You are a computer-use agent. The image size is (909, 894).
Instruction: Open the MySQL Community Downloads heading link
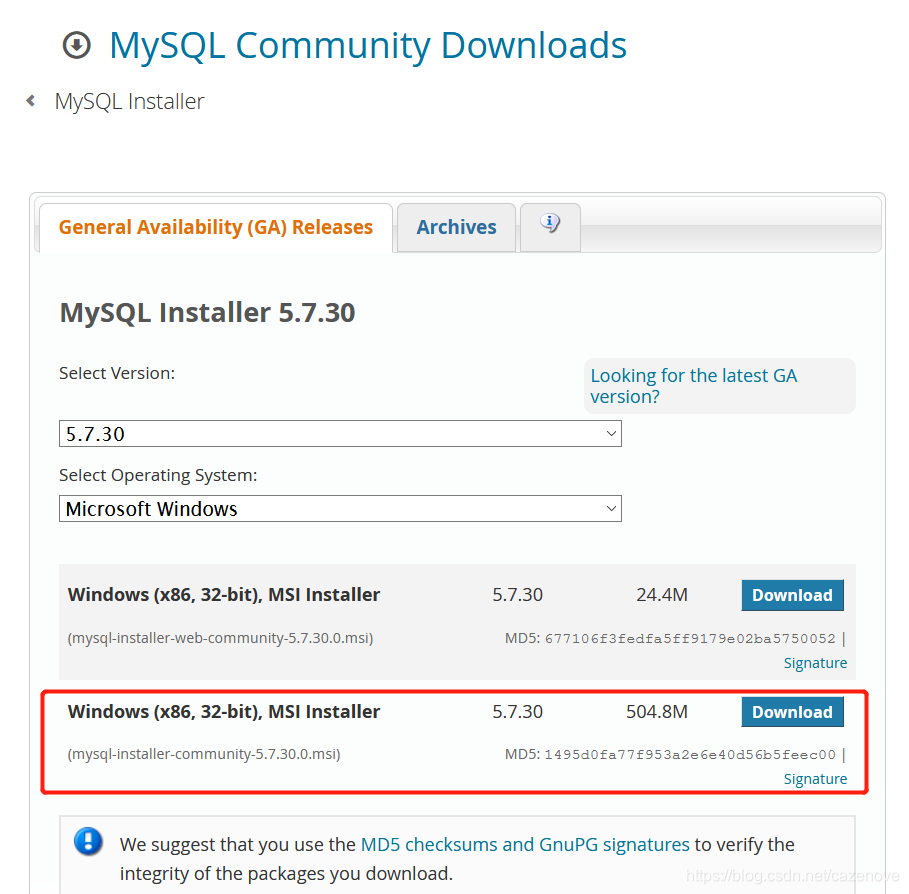click(x=368, y=45)
